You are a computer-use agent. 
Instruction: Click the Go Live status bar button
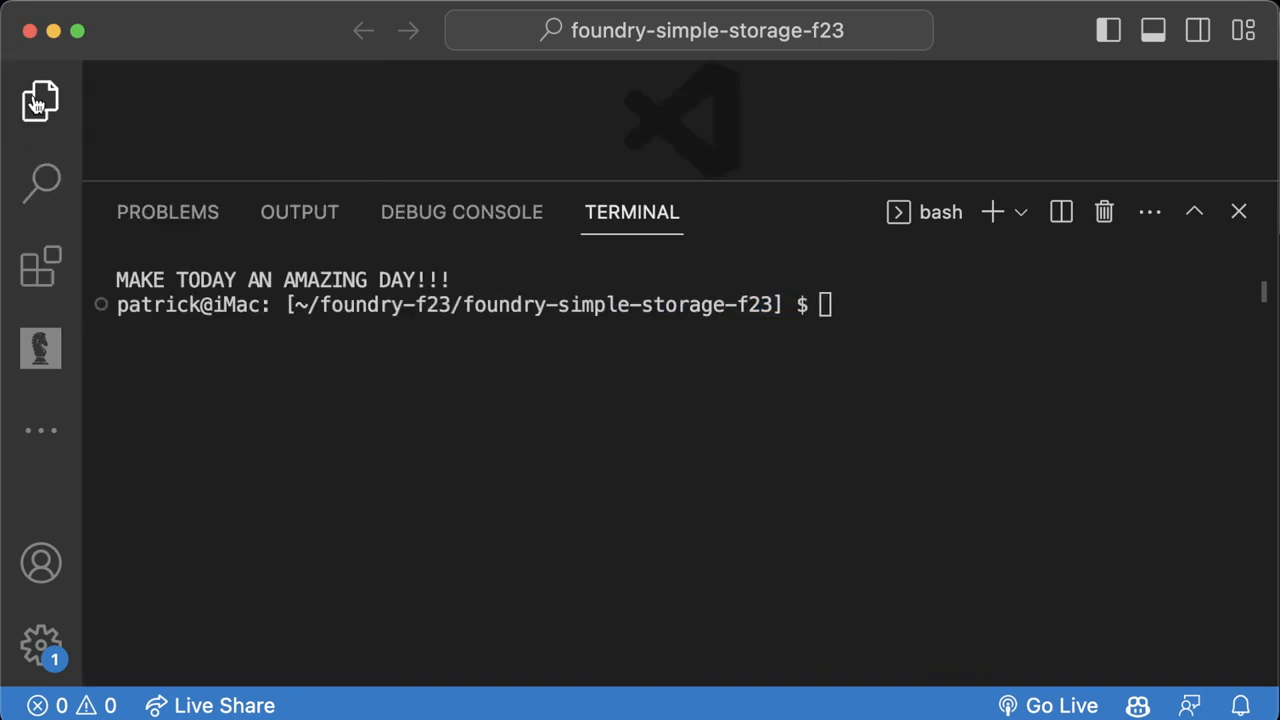tap(1048, 706)
